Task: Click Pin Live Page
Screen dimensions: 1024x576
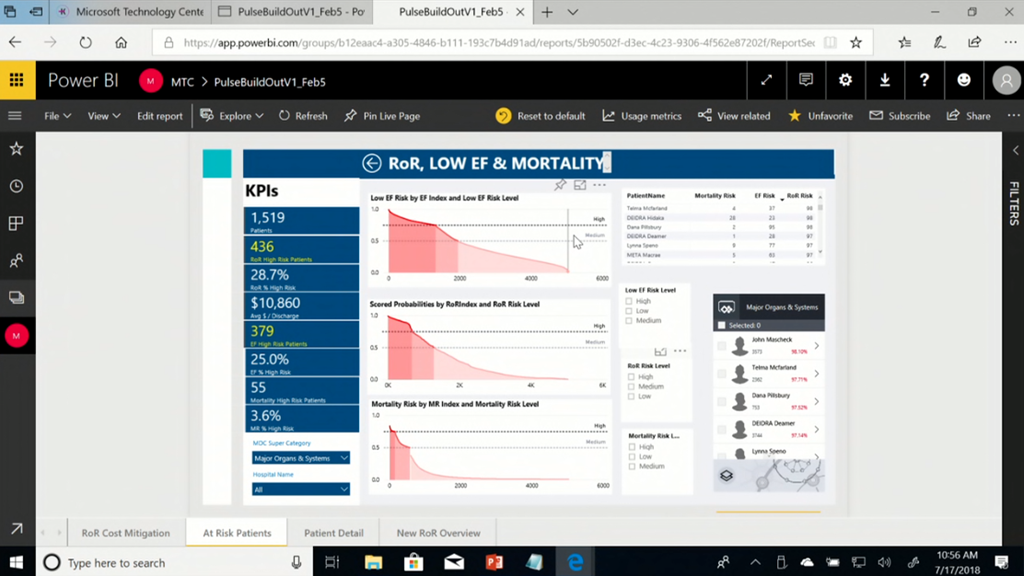Action: pos(382,116)
